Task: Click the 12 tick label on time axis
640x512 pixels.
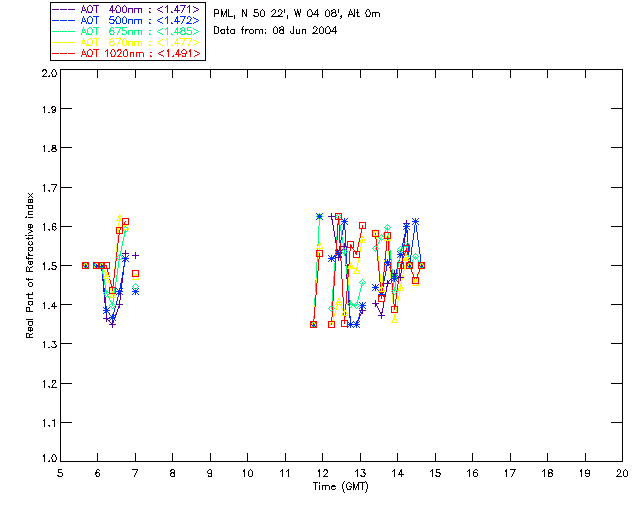Action: pos(322,474)
